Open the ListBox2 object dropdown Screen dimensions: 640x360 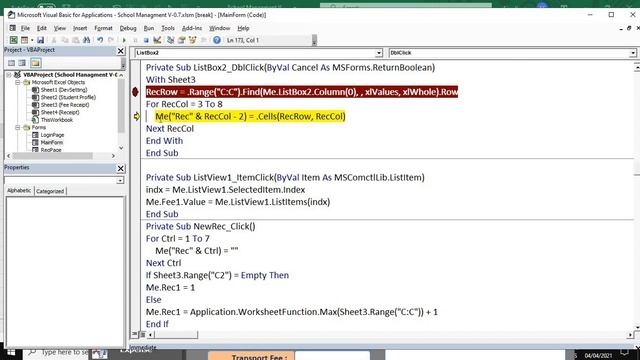(378, 53)
